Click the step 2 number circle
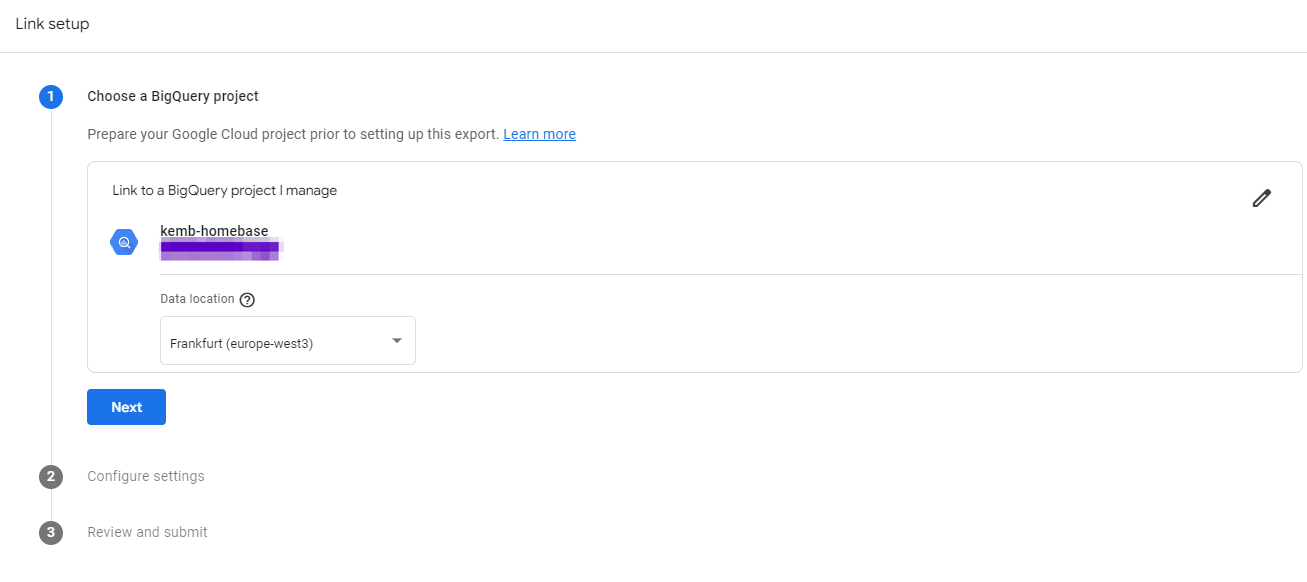Screen dimensions: 1307x582 click(x=51, y=477)
